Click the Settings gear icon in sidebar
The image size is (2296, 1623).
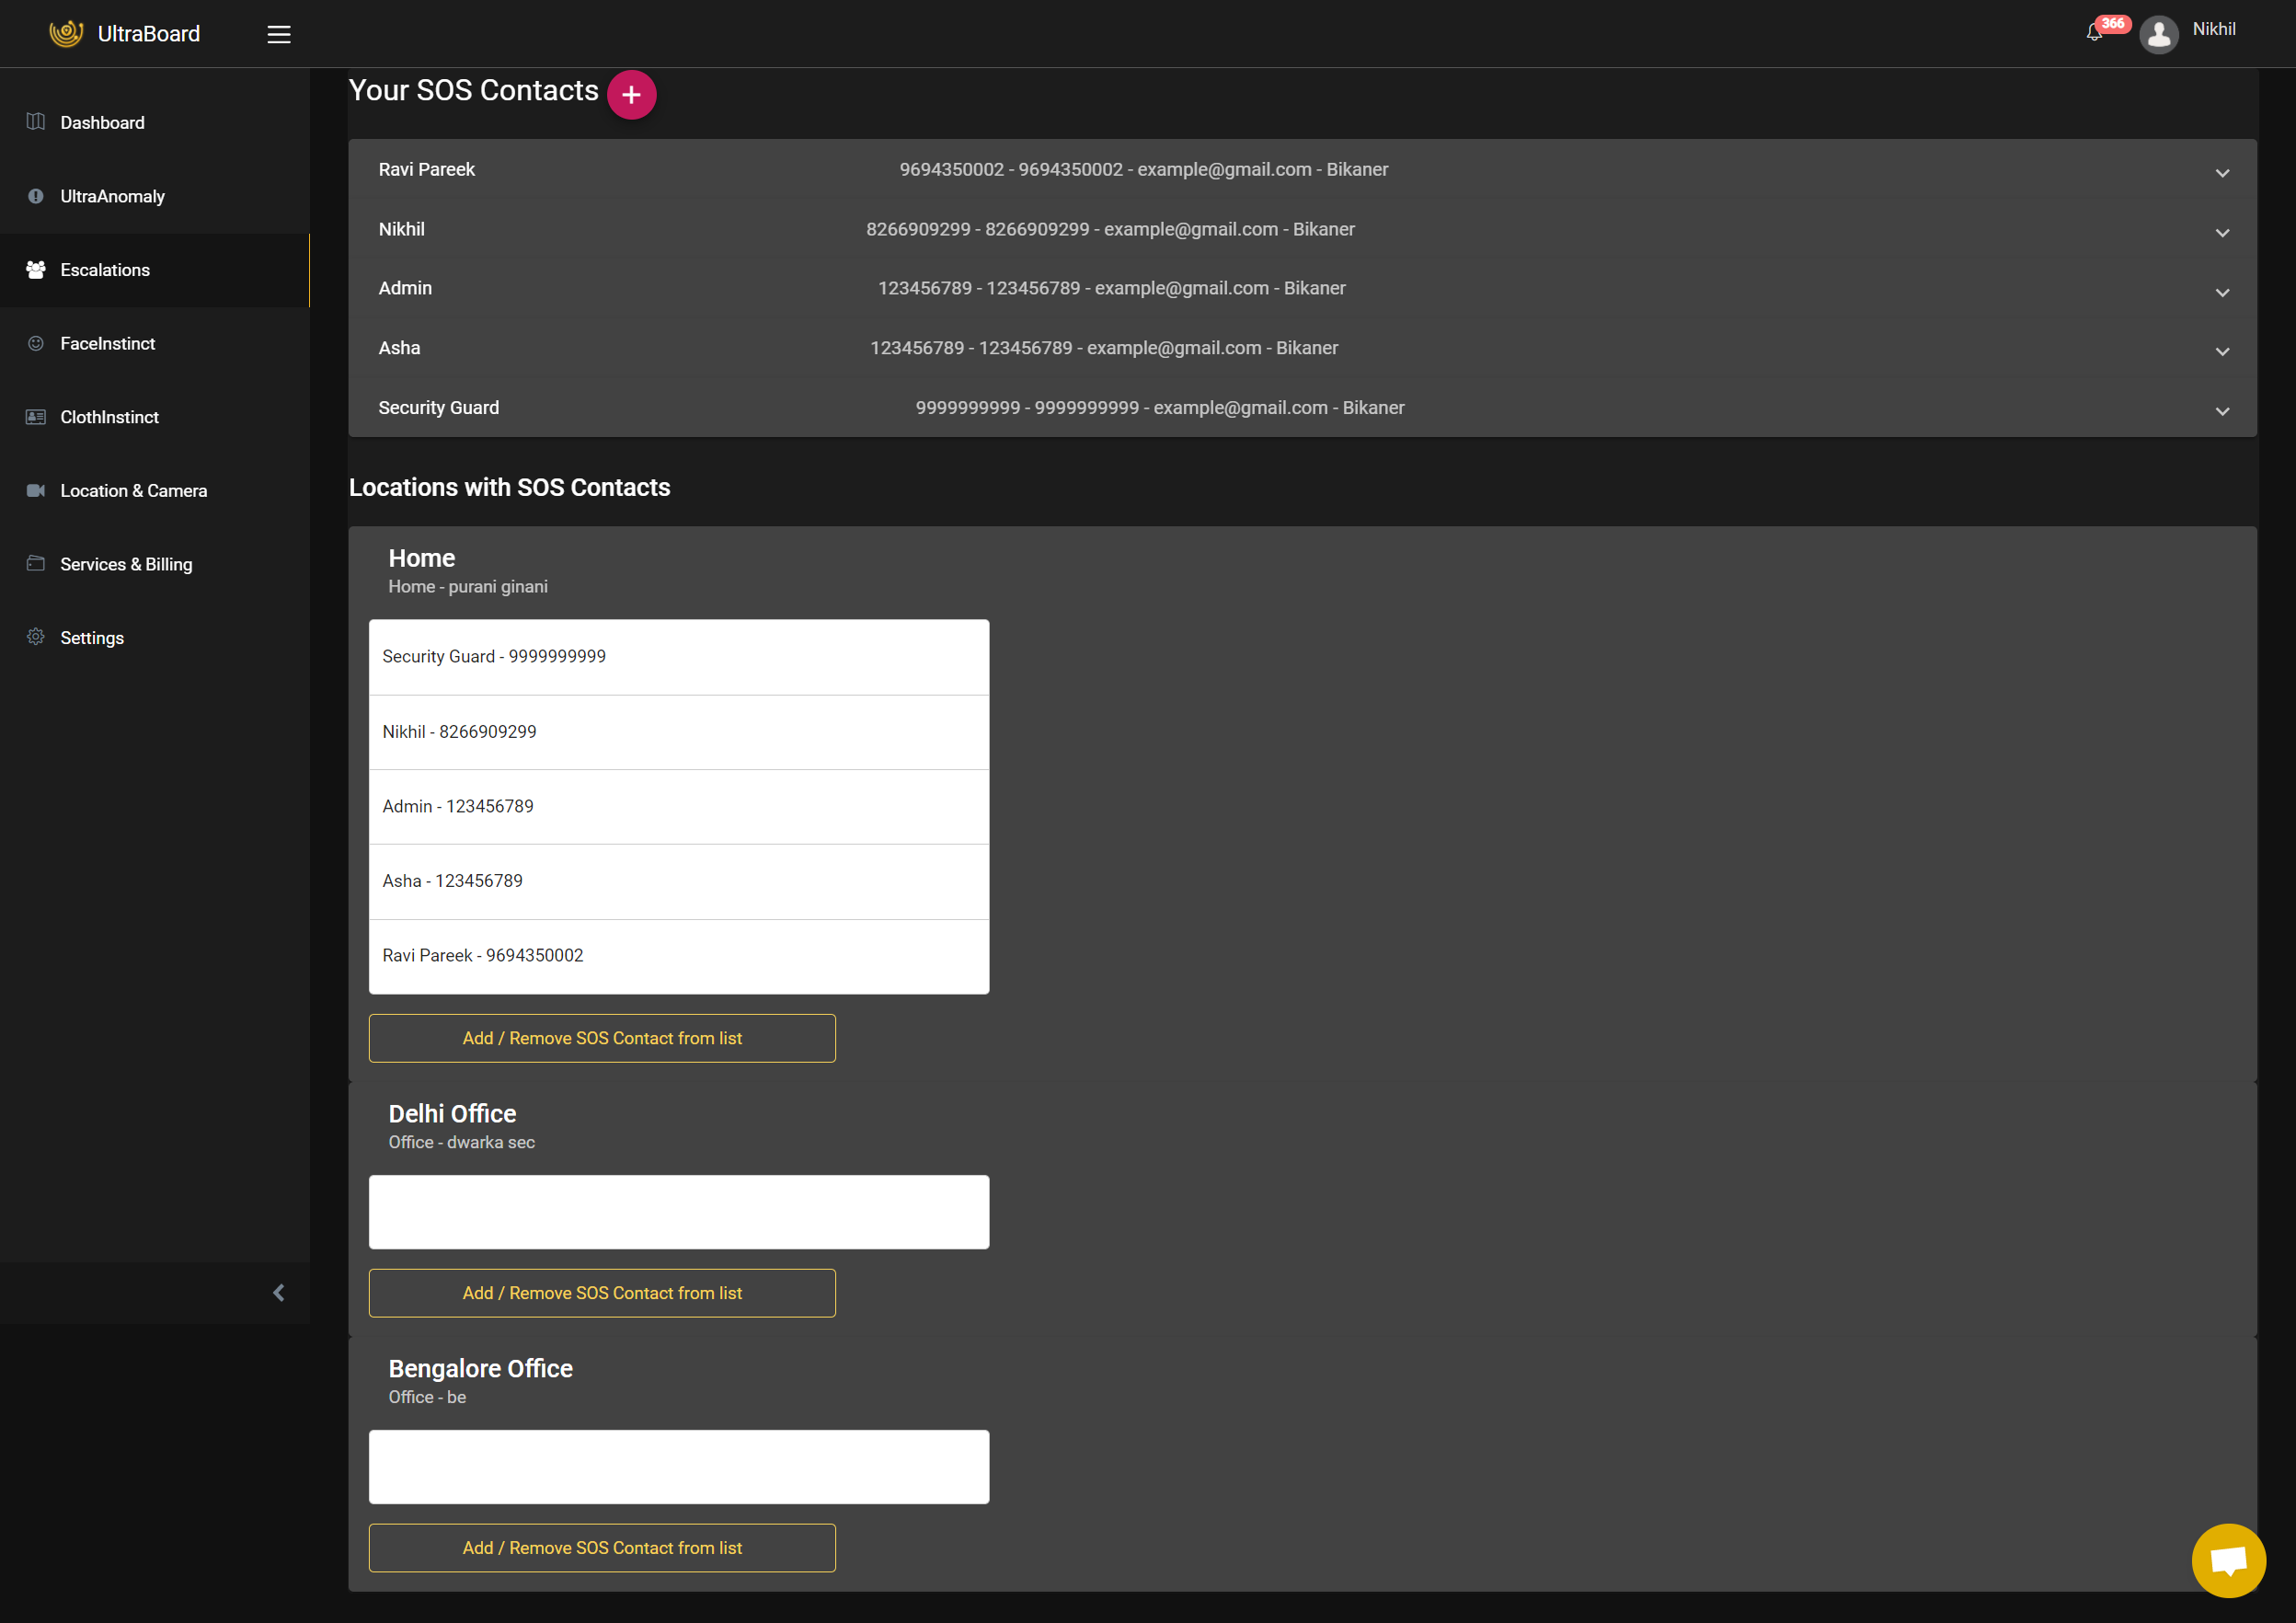(x=36, y=637)
